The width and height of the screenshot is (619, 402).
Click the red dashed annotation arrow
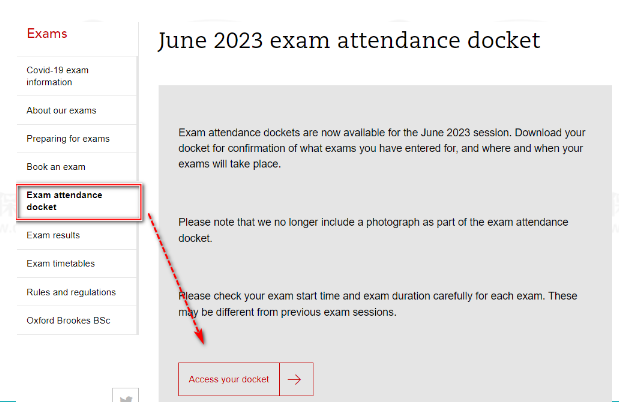176,272
